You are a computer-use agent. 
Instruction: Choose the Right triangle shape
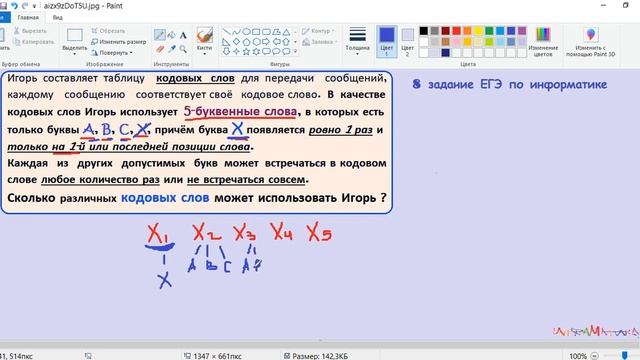pos(227,42)
